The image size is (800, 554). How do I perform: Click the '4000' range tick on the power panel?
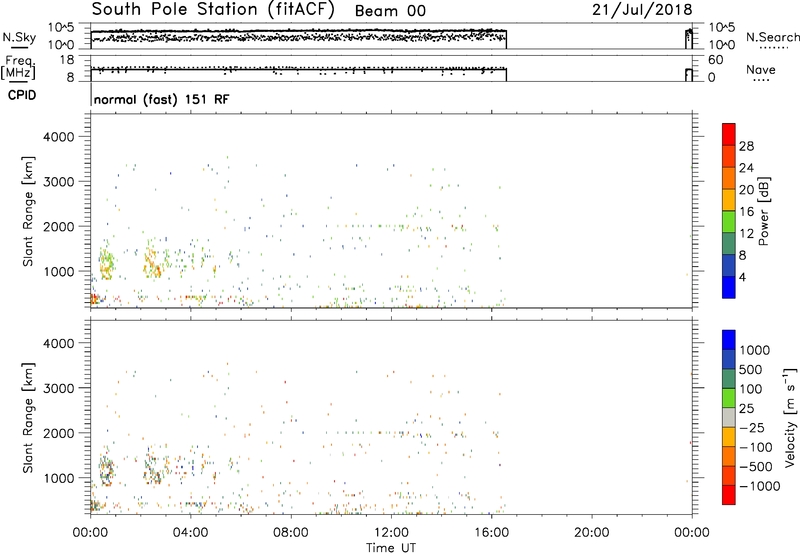click(x=59, y=137)
